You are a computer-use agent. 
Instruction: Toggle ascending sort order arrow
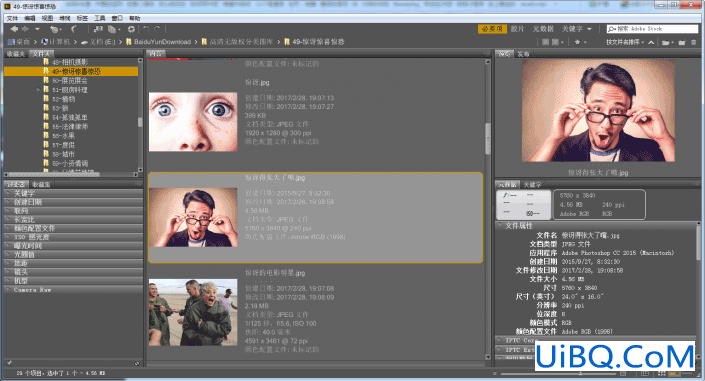tap(651, 42)
